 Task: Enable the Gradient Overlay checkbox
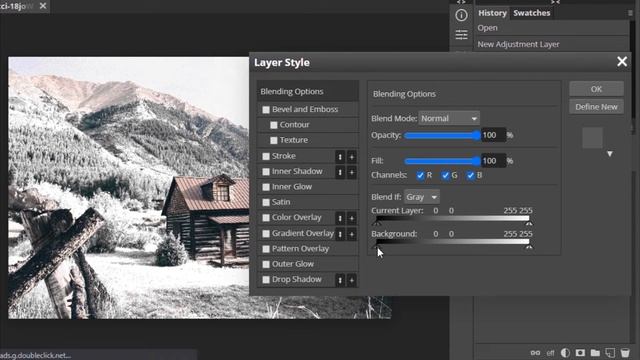click(266, 234)
